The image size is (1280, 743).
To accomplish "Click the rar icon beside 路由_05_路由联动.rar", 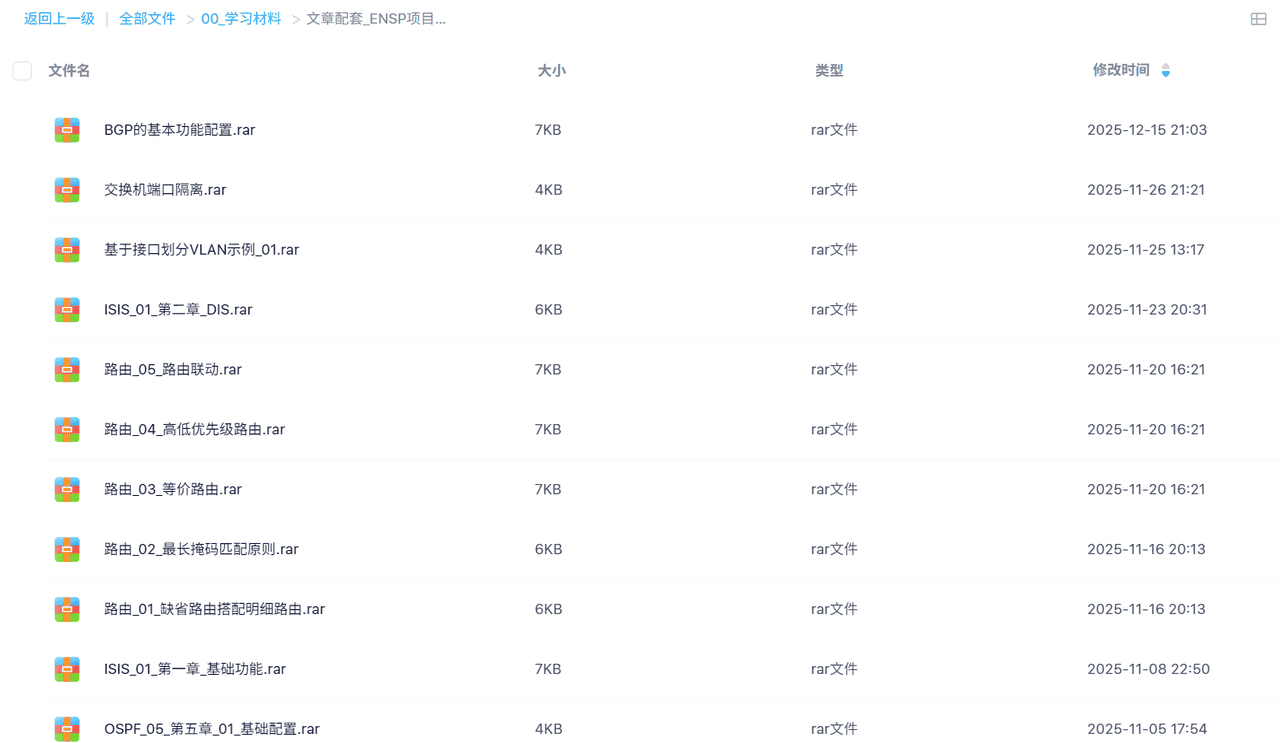I will [x=67, y=370].
